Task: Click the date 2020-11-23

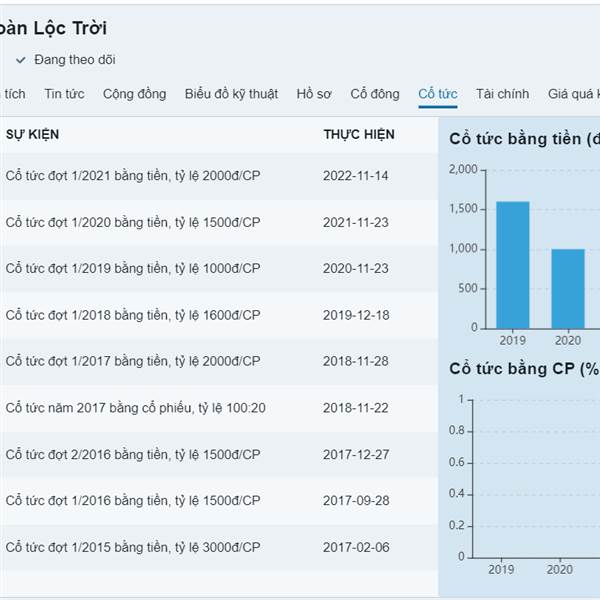Action: pyautogui.click(x=355, y=269)
